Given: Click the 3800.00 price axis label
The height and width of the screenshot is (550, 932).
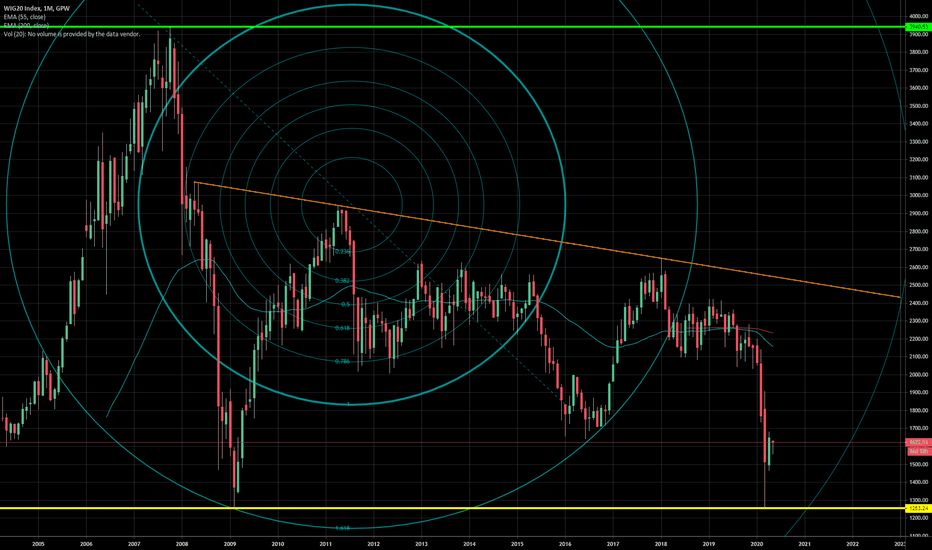Looking at the screenshot, I should pos(918,52).
